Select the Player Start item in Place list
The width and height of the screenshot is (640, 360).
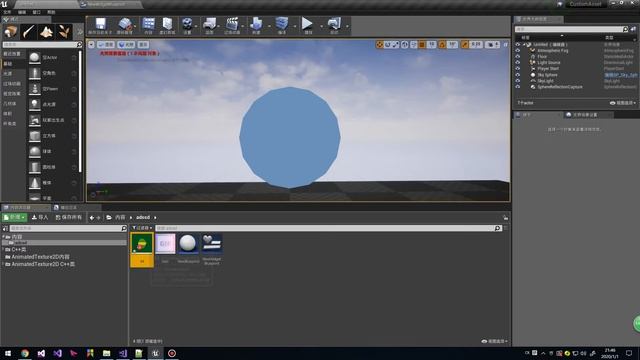(53, 120)
